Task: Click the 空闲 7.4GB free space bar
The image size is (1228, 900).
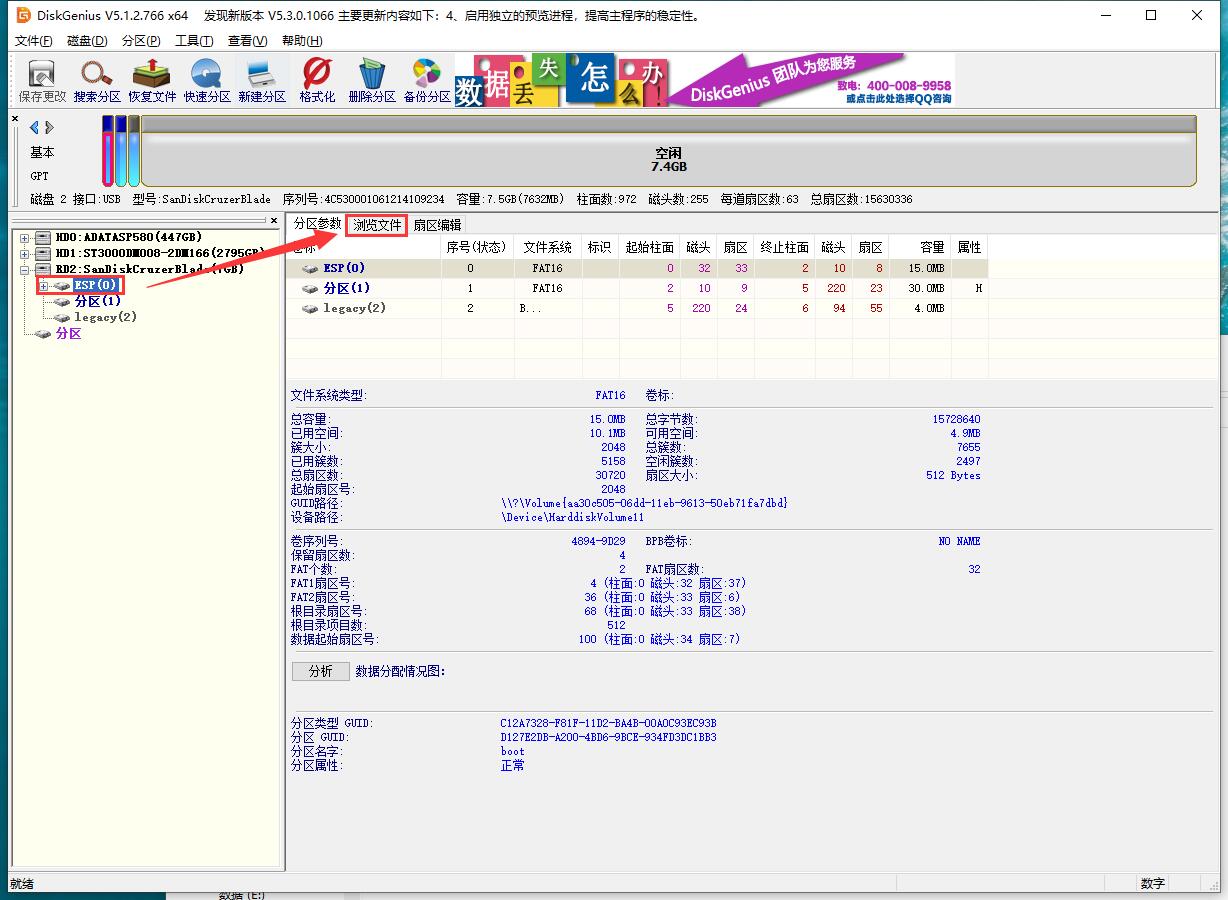Action: tap(668, 160)
